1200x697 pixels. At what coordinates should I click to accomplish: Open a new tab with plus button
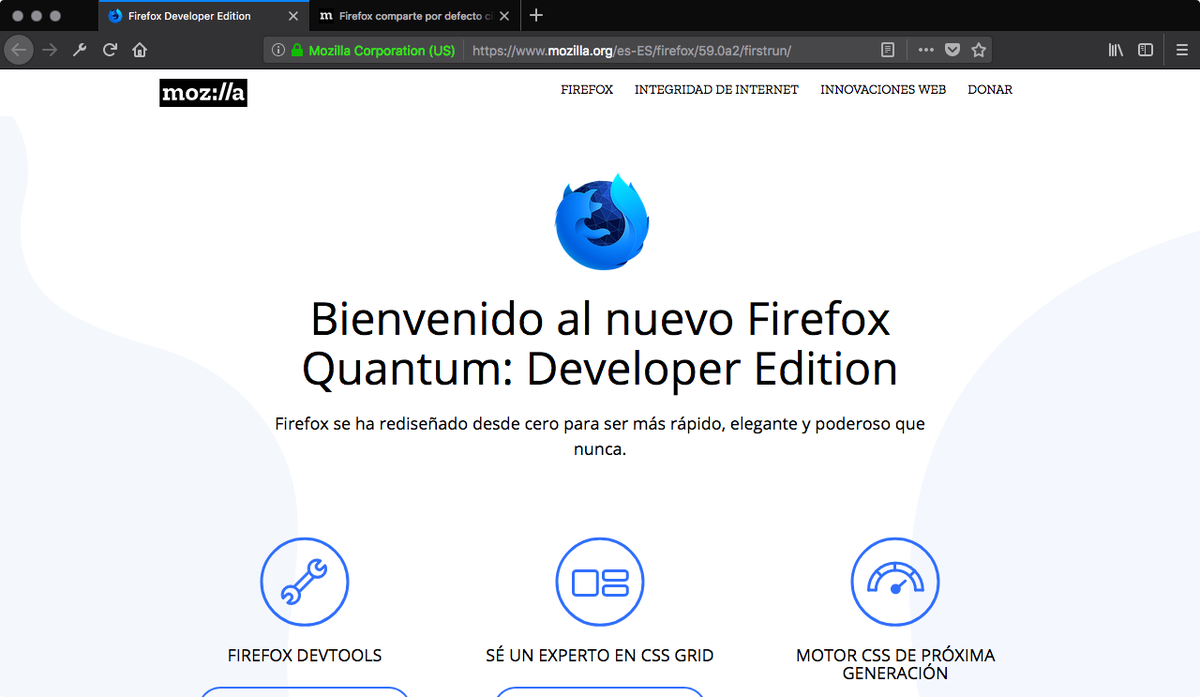[x=536, y=15]
